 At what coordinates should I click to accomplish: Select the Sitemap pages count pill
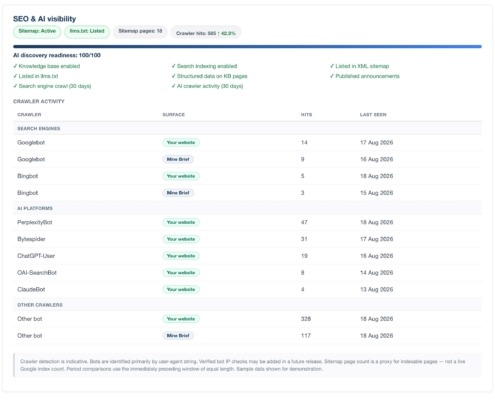click(x=140, y=31)
